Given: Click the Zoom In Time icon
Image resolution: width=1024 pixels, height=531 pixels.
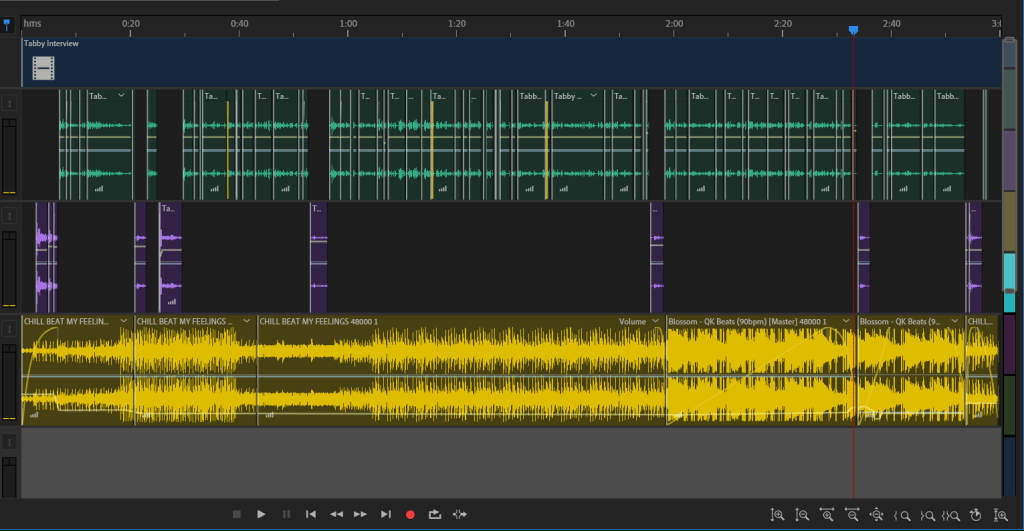Looking at the screenshot, I should pyautogui.click(x=827, y=515).
